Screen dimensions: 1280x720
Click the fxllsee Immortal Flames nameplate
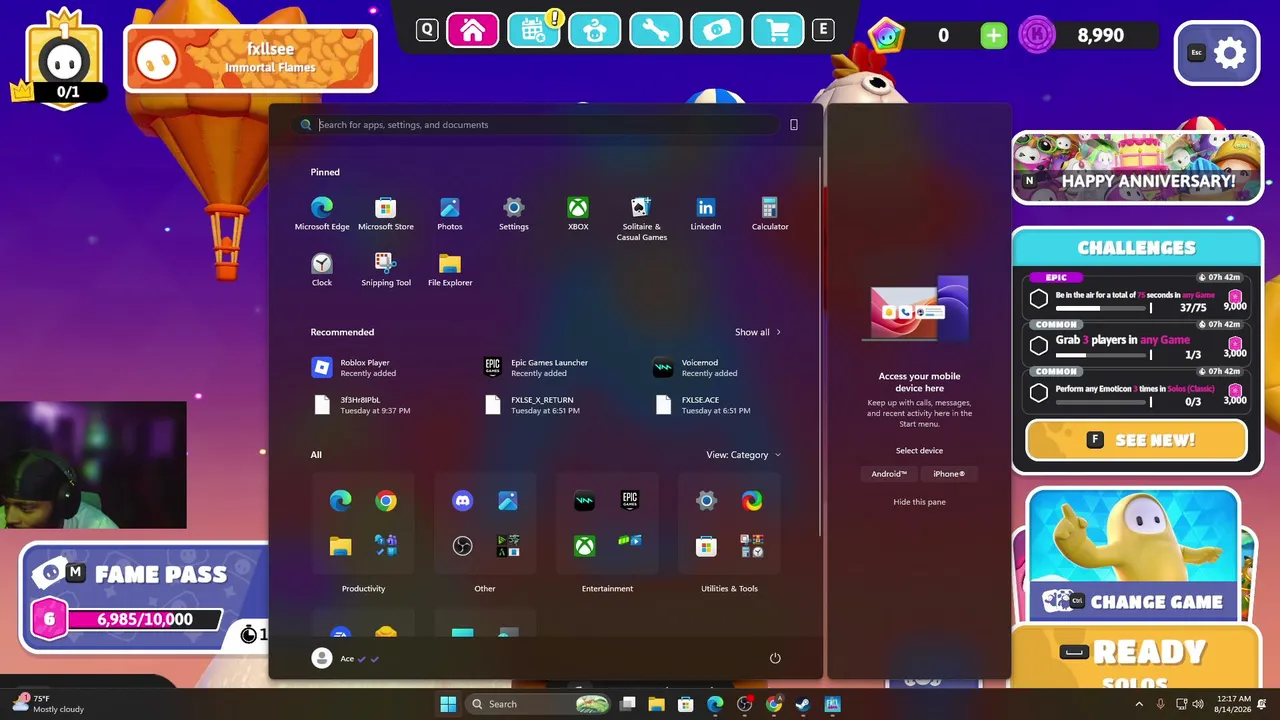250,58
